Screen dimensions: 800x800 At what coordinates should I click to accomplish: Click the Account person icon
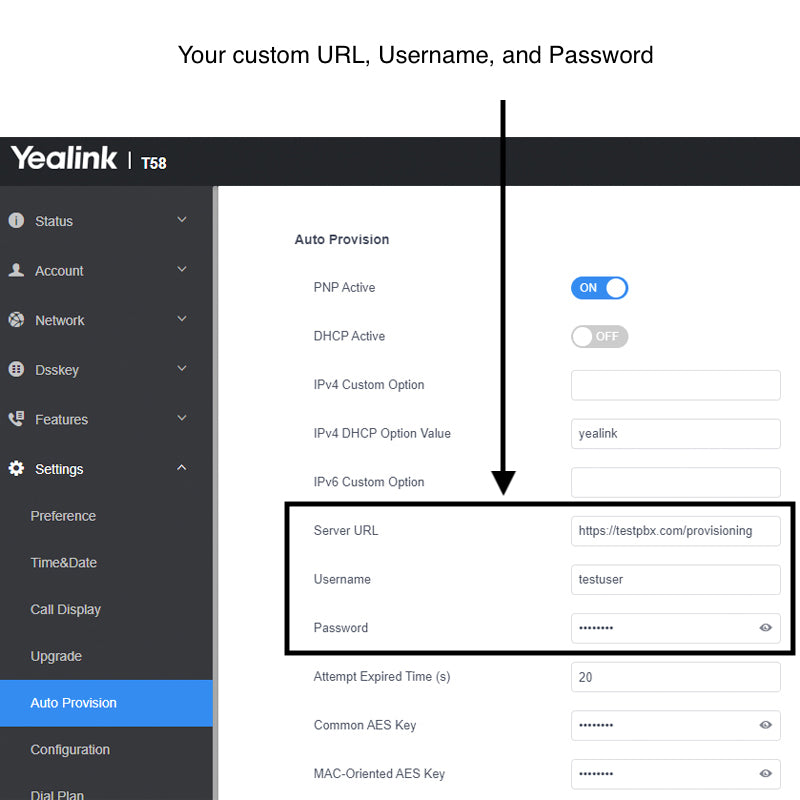coord(16,270)
